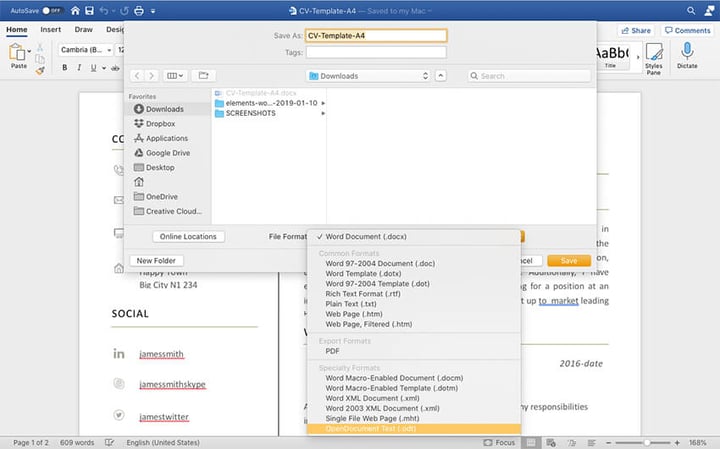Toggle the AutoSave switch
This screenshot has height=449, width=720.
coord(52,11)
